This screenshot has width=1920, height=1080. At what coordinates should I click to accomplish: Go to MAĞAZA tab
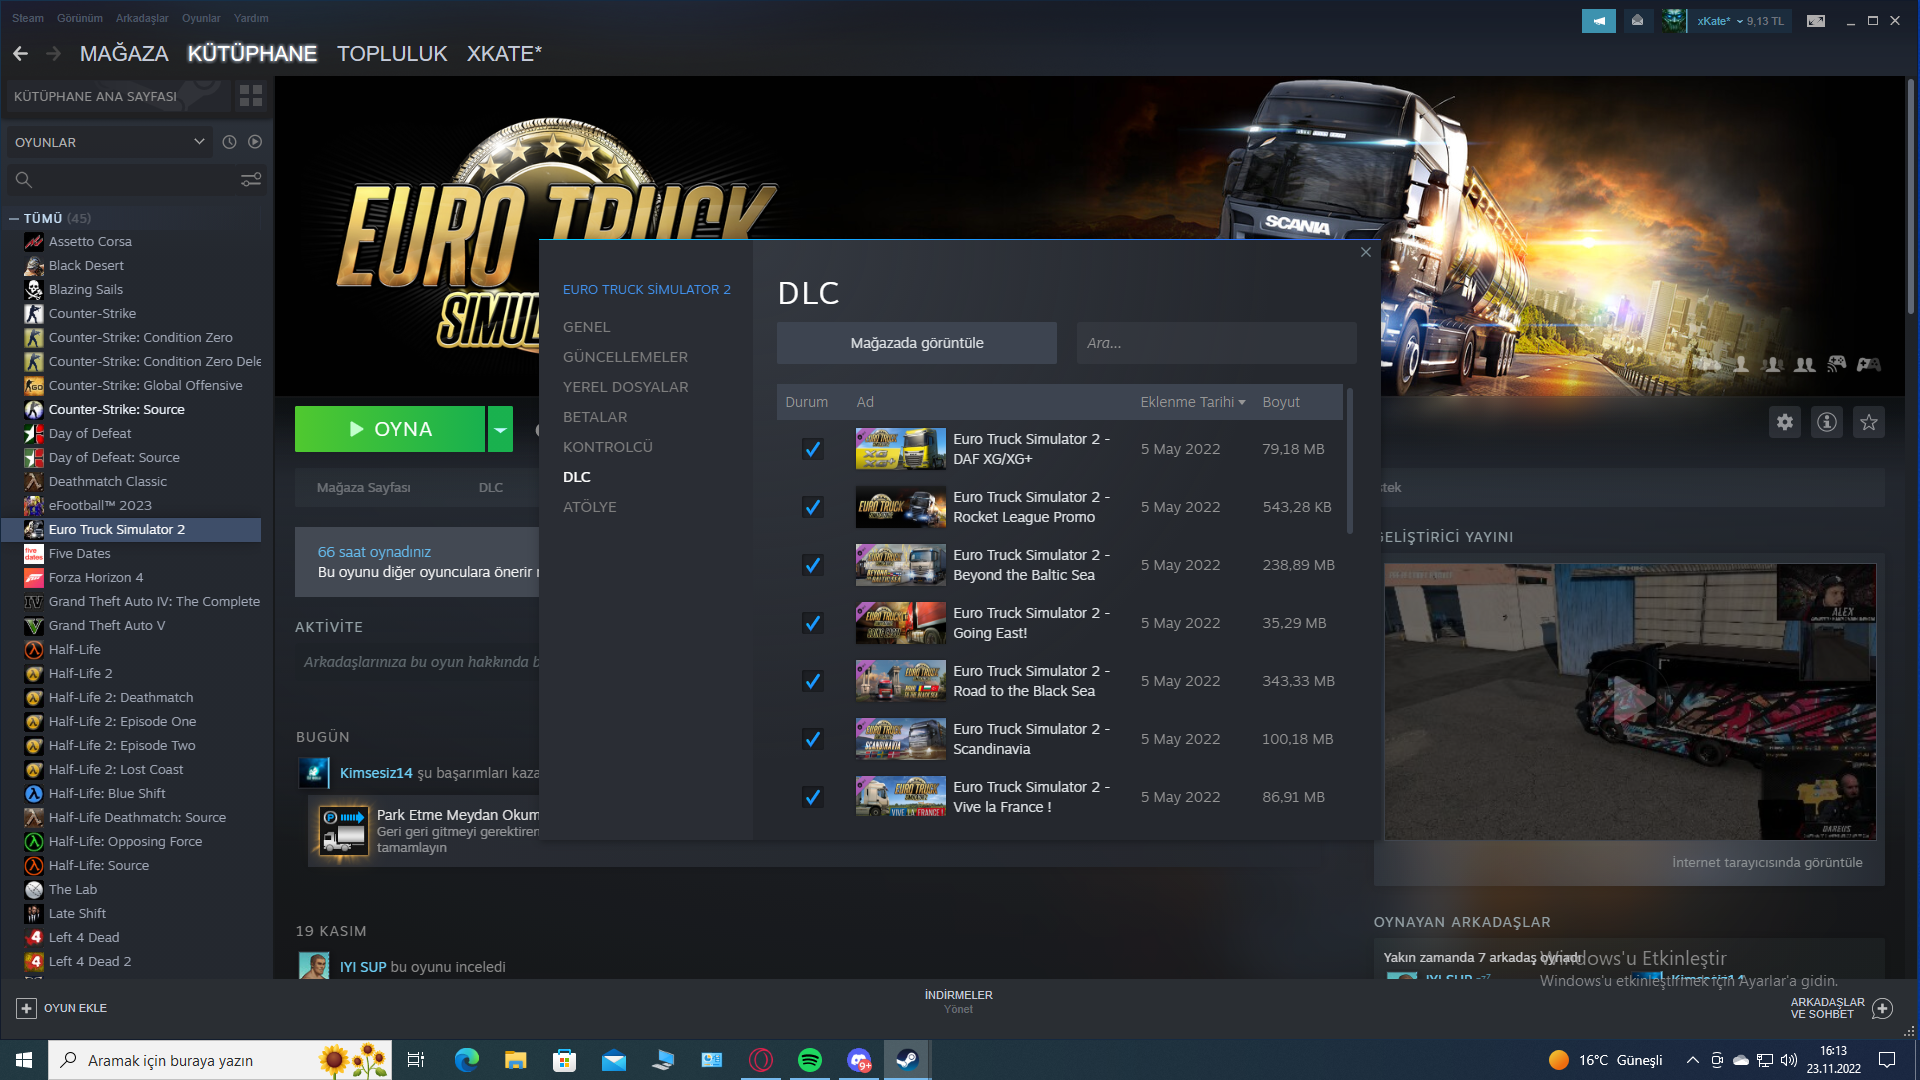click(124, 54)
